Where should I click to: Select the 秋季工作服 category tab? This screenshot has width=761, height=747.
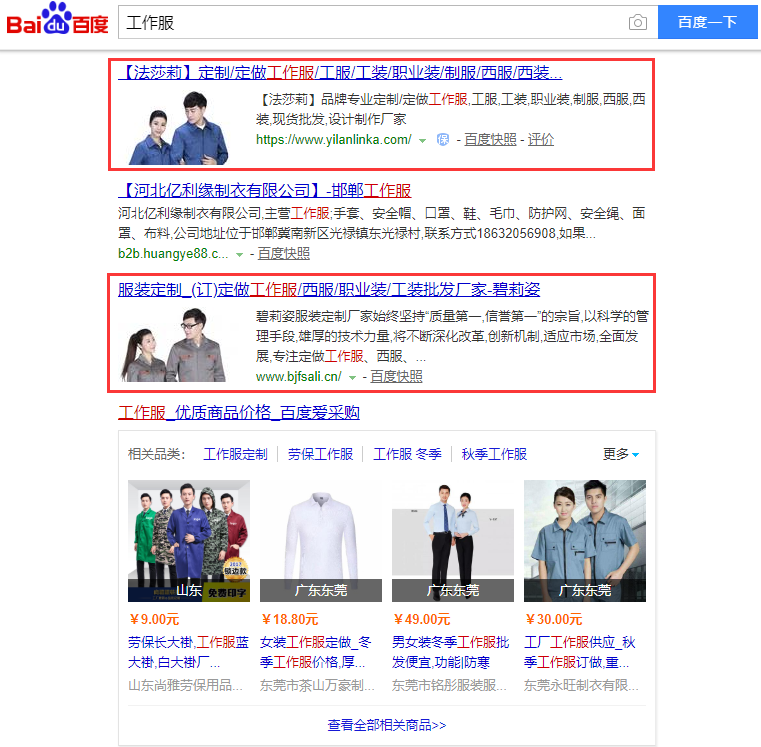click(x=494, y=454)
